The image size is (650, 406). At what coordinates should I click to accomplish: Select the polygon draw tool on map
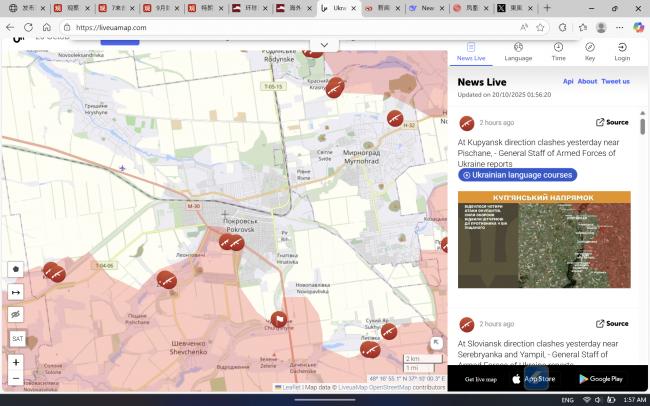16,269
